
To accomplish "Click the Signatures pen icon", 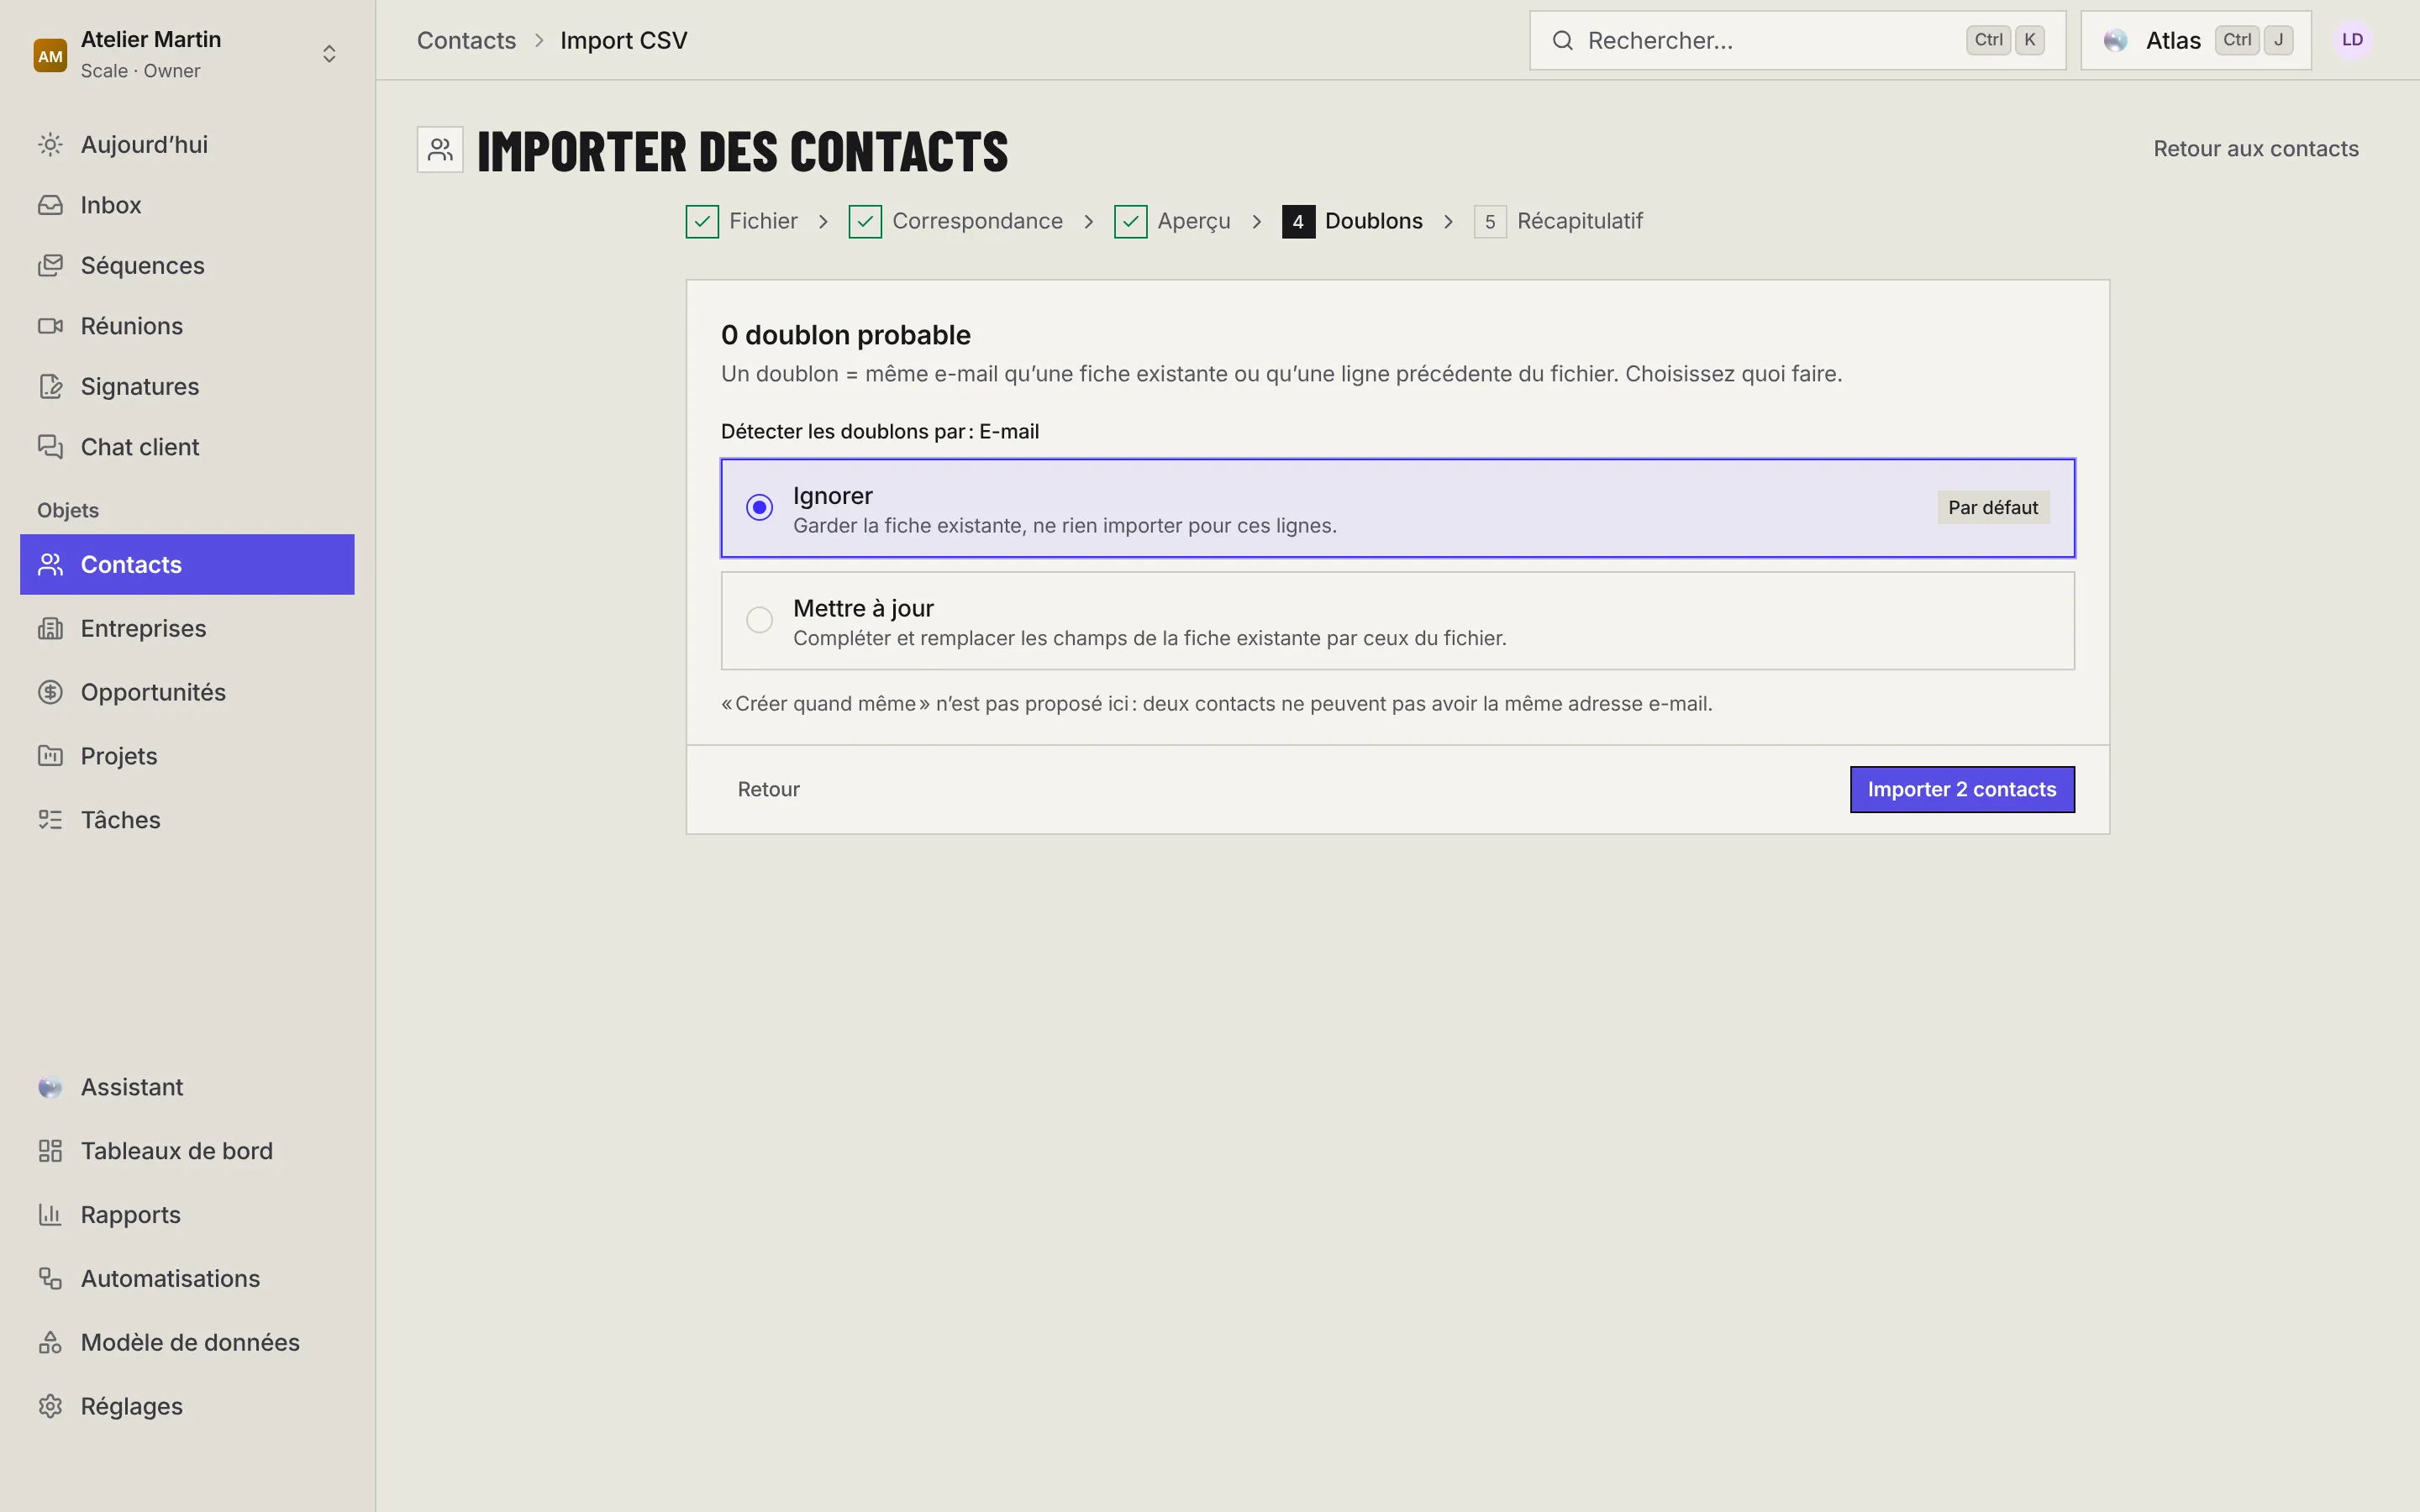I will click(x=50, y=387).
